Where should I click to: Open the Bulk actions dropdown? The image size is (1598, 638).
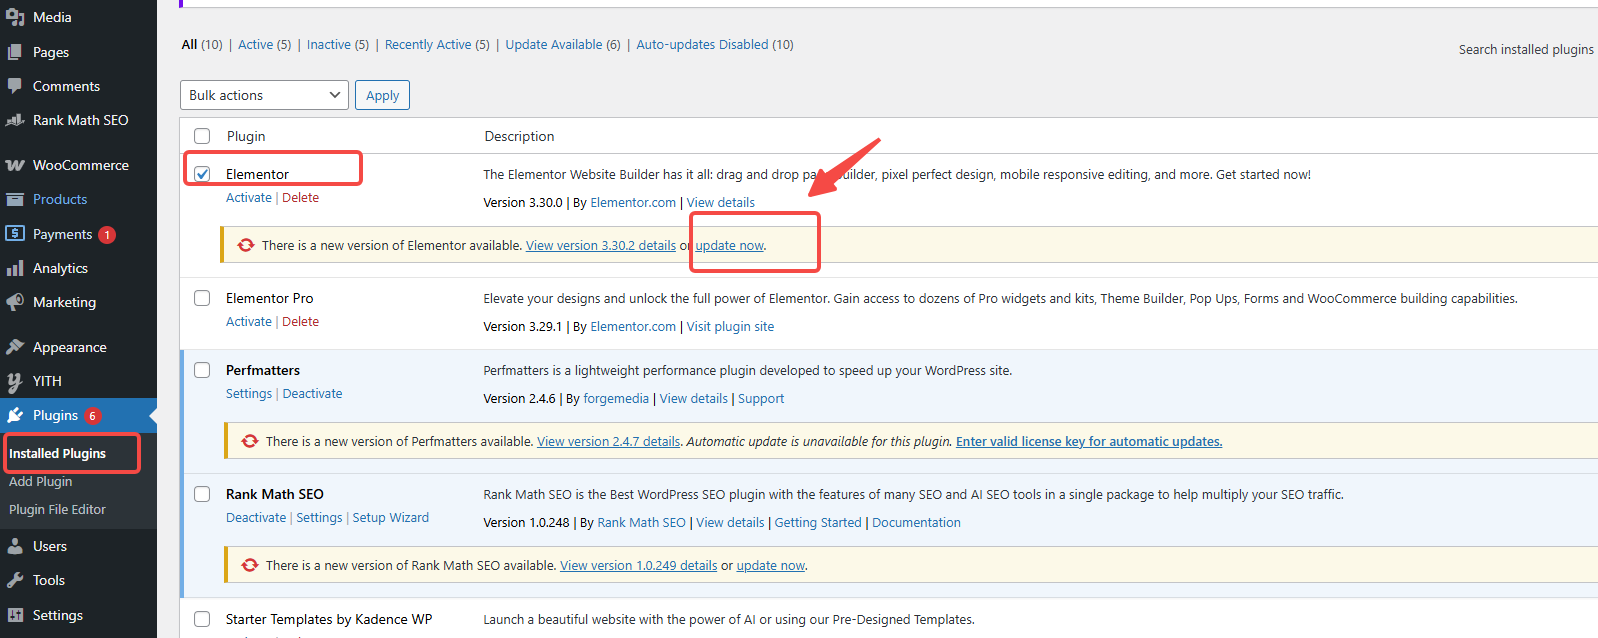[x=264, y=95]
